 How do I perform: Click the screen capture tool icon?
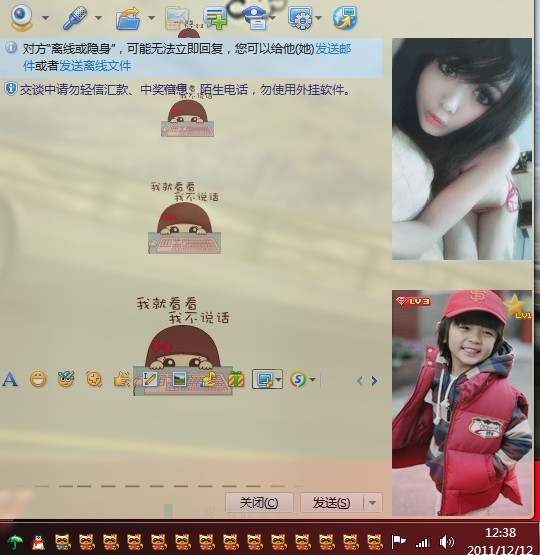[x=264, y=379]
